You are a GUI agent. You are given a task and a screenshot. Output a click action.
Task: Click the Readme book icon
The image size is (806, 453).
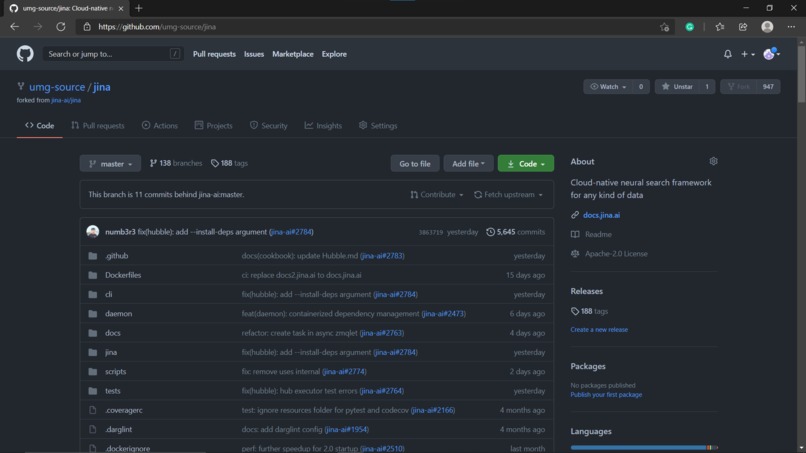pyautogui.click(x=575, y=234)
